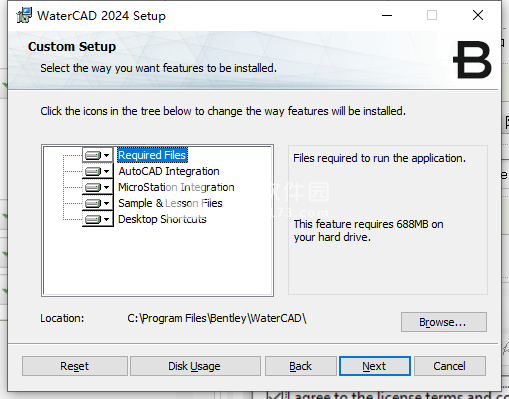Select the AutoCAD Integration feature label
The width and height of the screenshot is (509, 399).
[169, 171]
